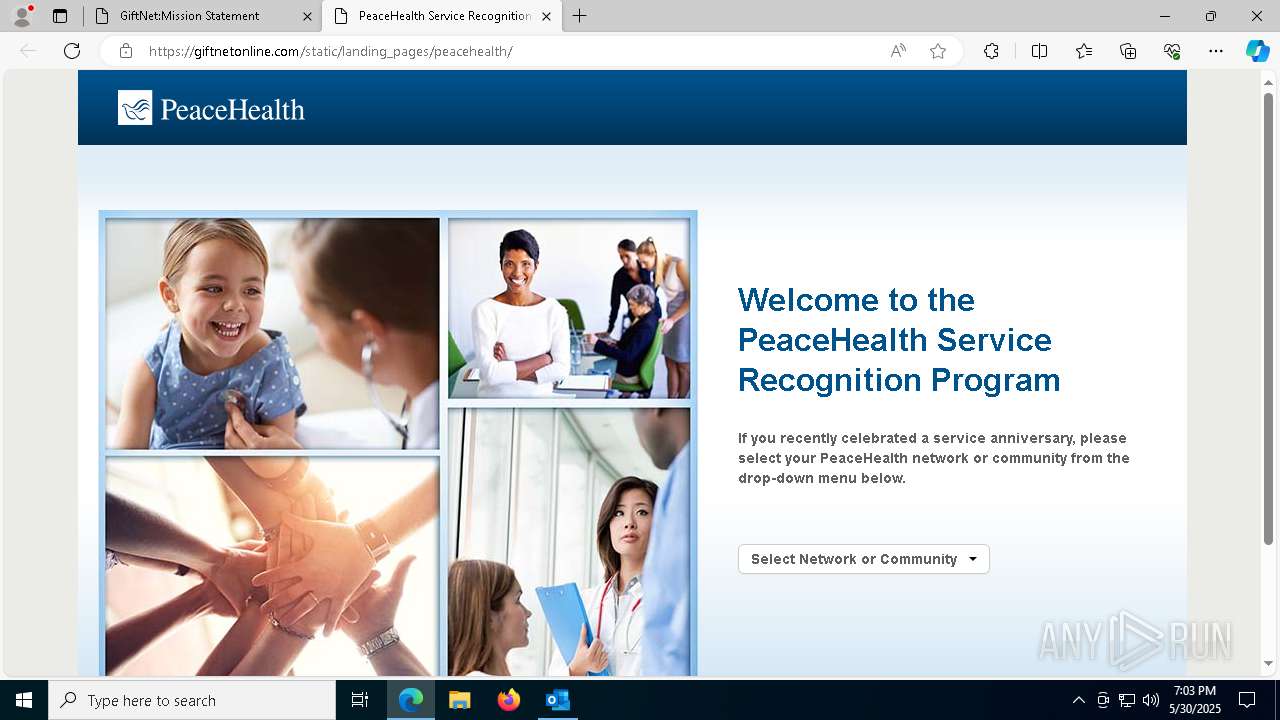Launch Copilot sidebar
Viewport: 1280px width, 720px height.
pyautogui.click(x=1257, y=51)
